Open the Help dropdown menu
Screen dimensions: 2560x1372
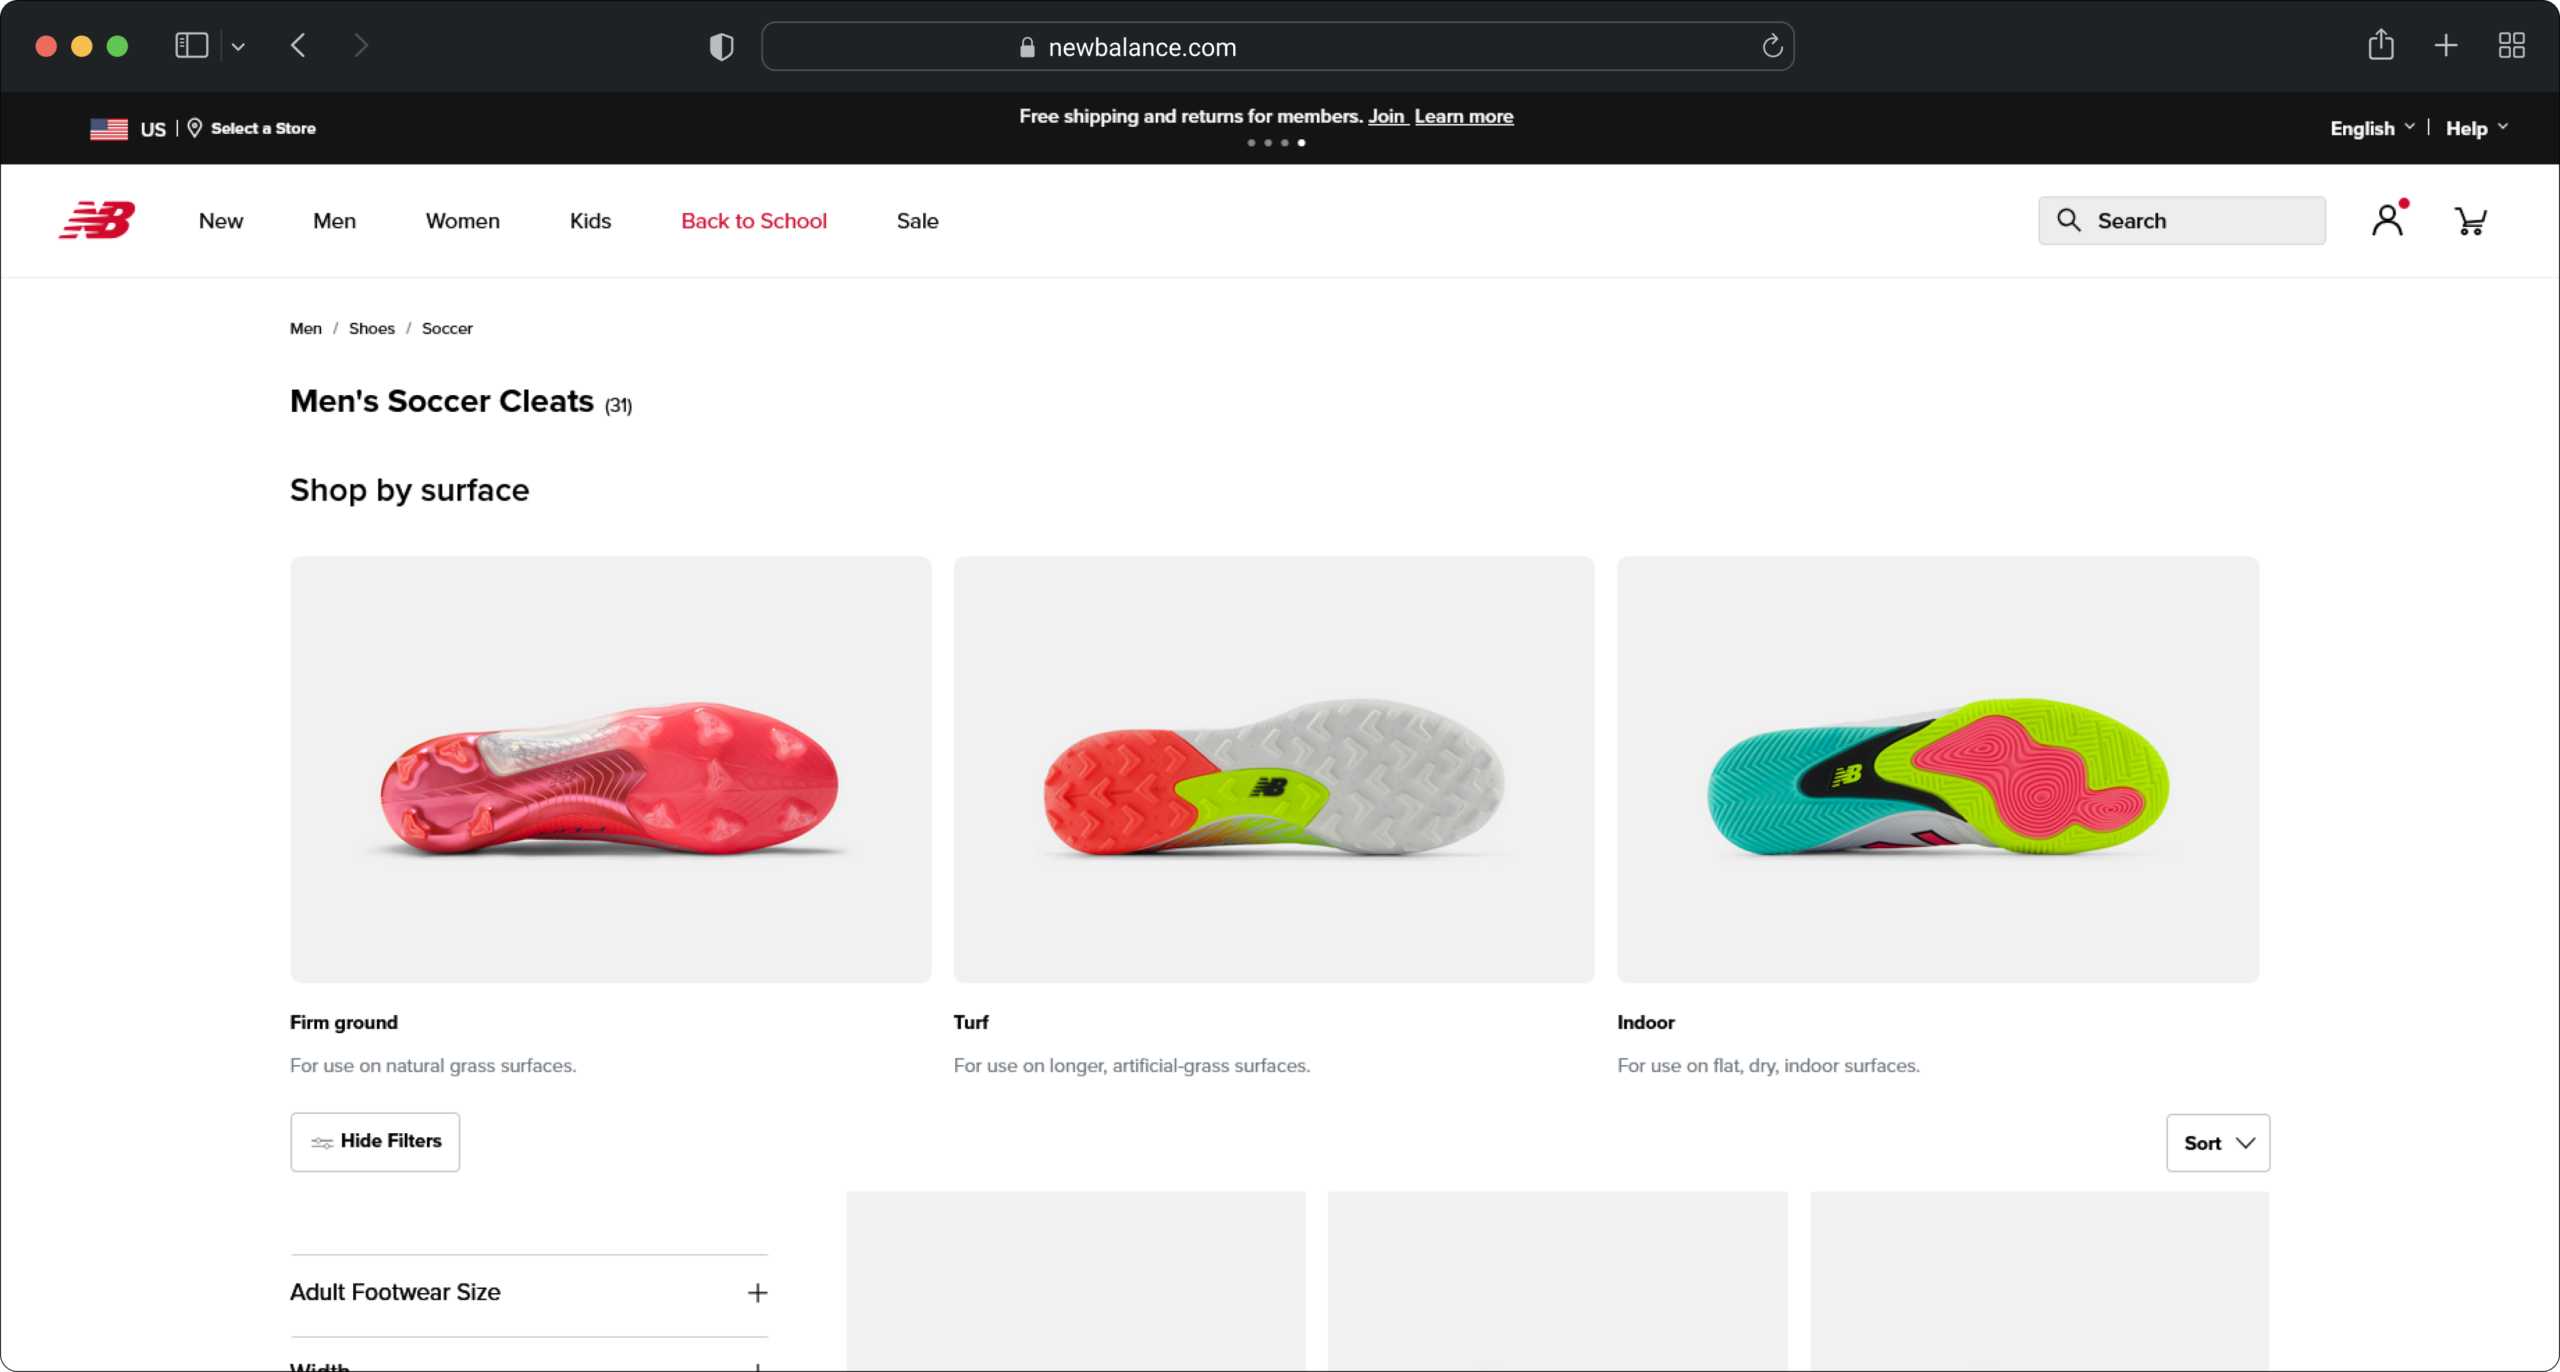(x=2476, y=128)
